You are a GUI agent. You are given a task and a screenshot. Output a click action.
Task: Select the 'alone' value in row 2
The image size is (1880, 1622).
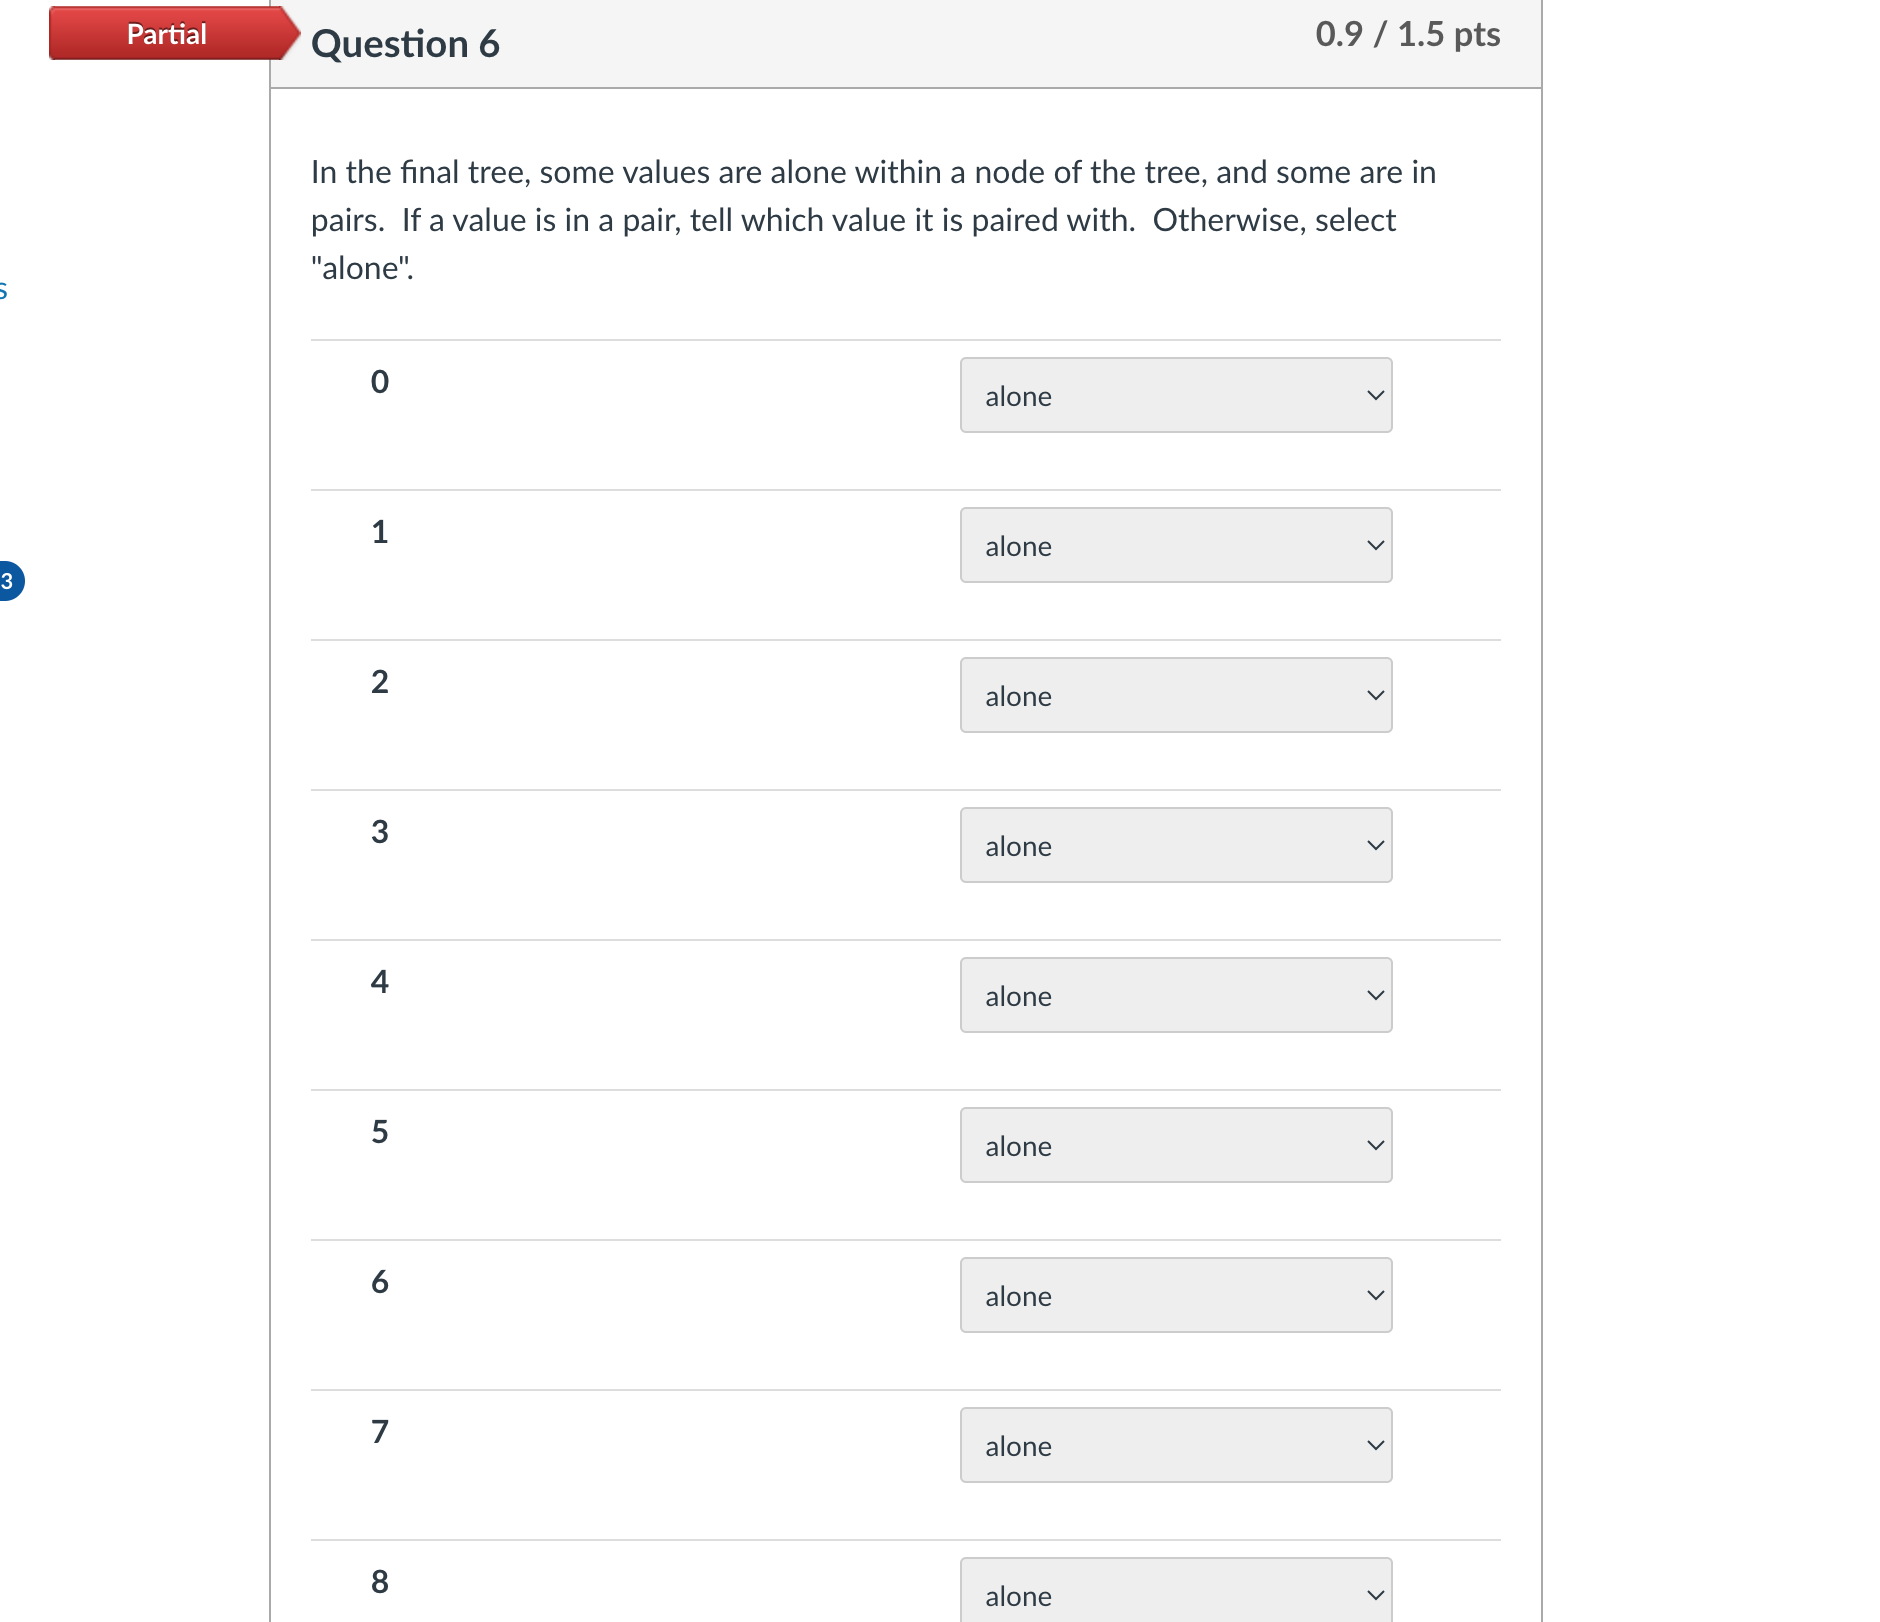pos(1017,696)
